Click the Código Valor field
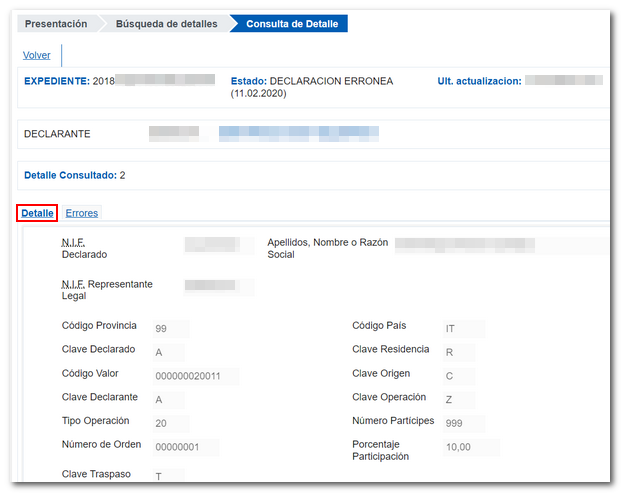 click(x=195, y=376)
